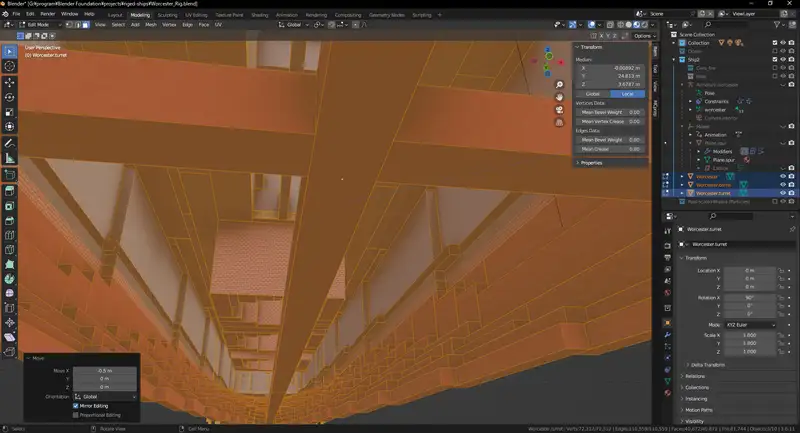Open the Mesh menu in viewport header
This screenshot has height=433, width=800.
(151, 24)
